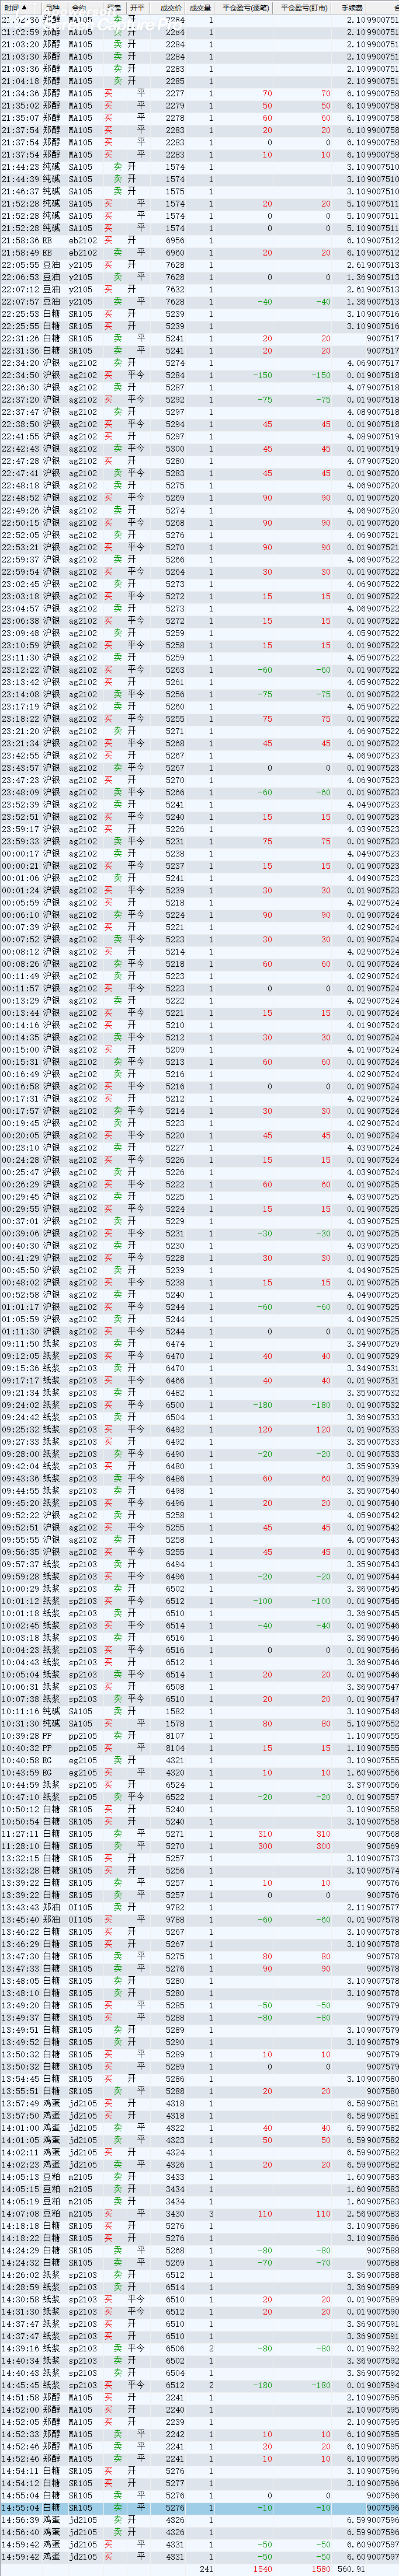This screenshot has height=2576, width=399.
Task: Select the 22:25:53 白糖 SR105 row
Action: pyautogui.click(x=199, y=314)
